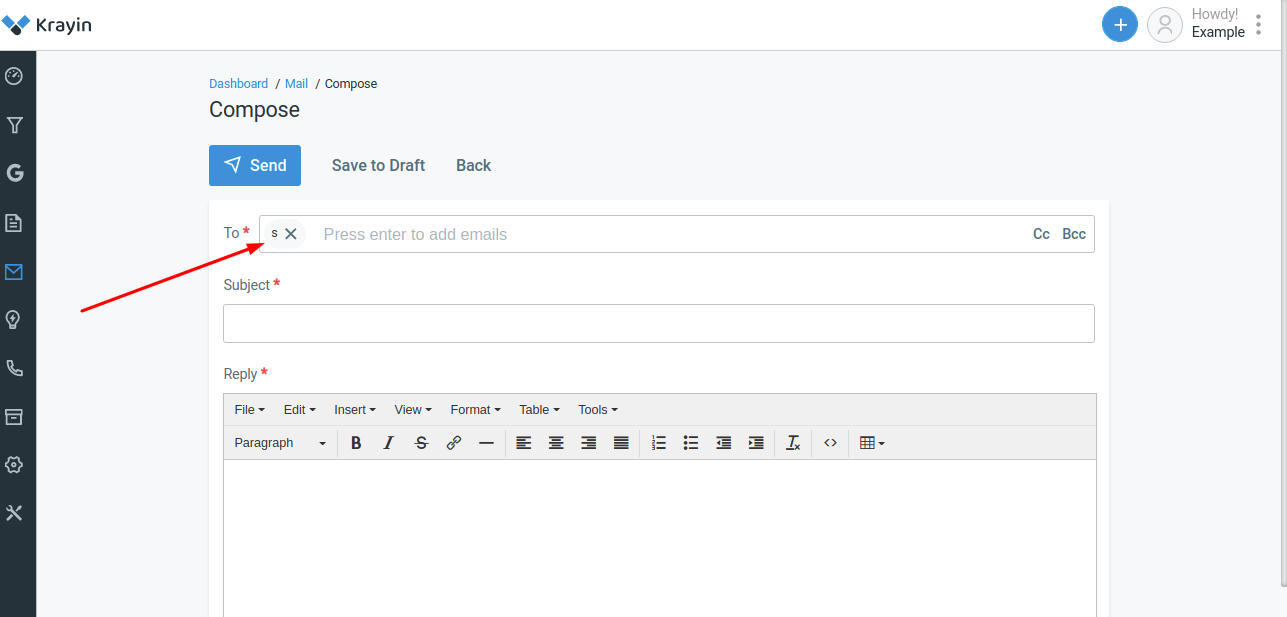Enable strikethrough text formatting

point(421,442)
